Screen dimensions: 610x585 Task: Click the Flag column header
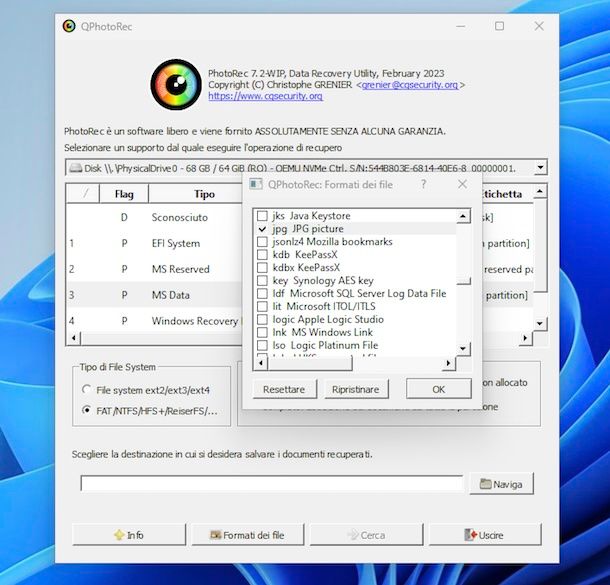(124, 194)
